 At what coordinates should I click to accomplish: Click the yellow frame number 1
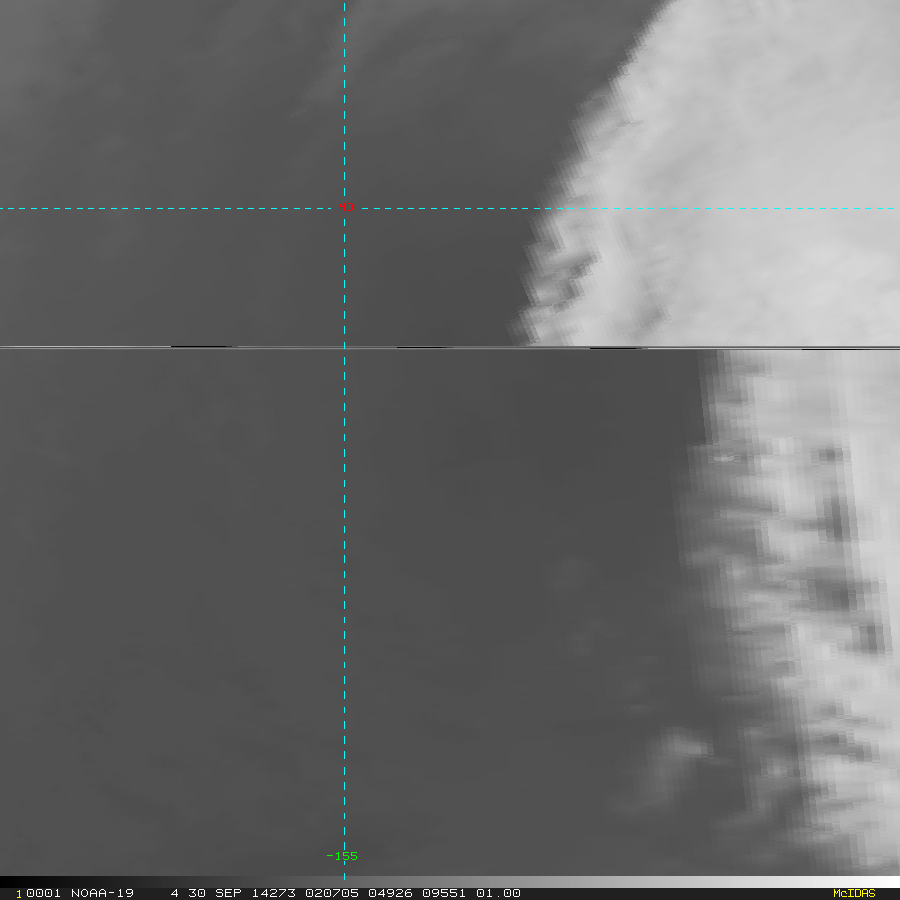pos(19,894)
